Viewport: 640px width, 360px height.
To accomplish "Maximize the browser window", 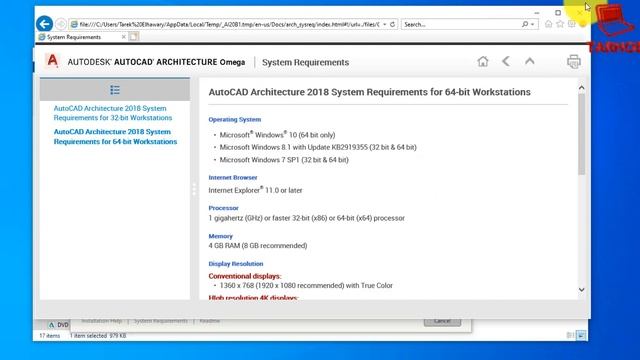I will point(558,13).
